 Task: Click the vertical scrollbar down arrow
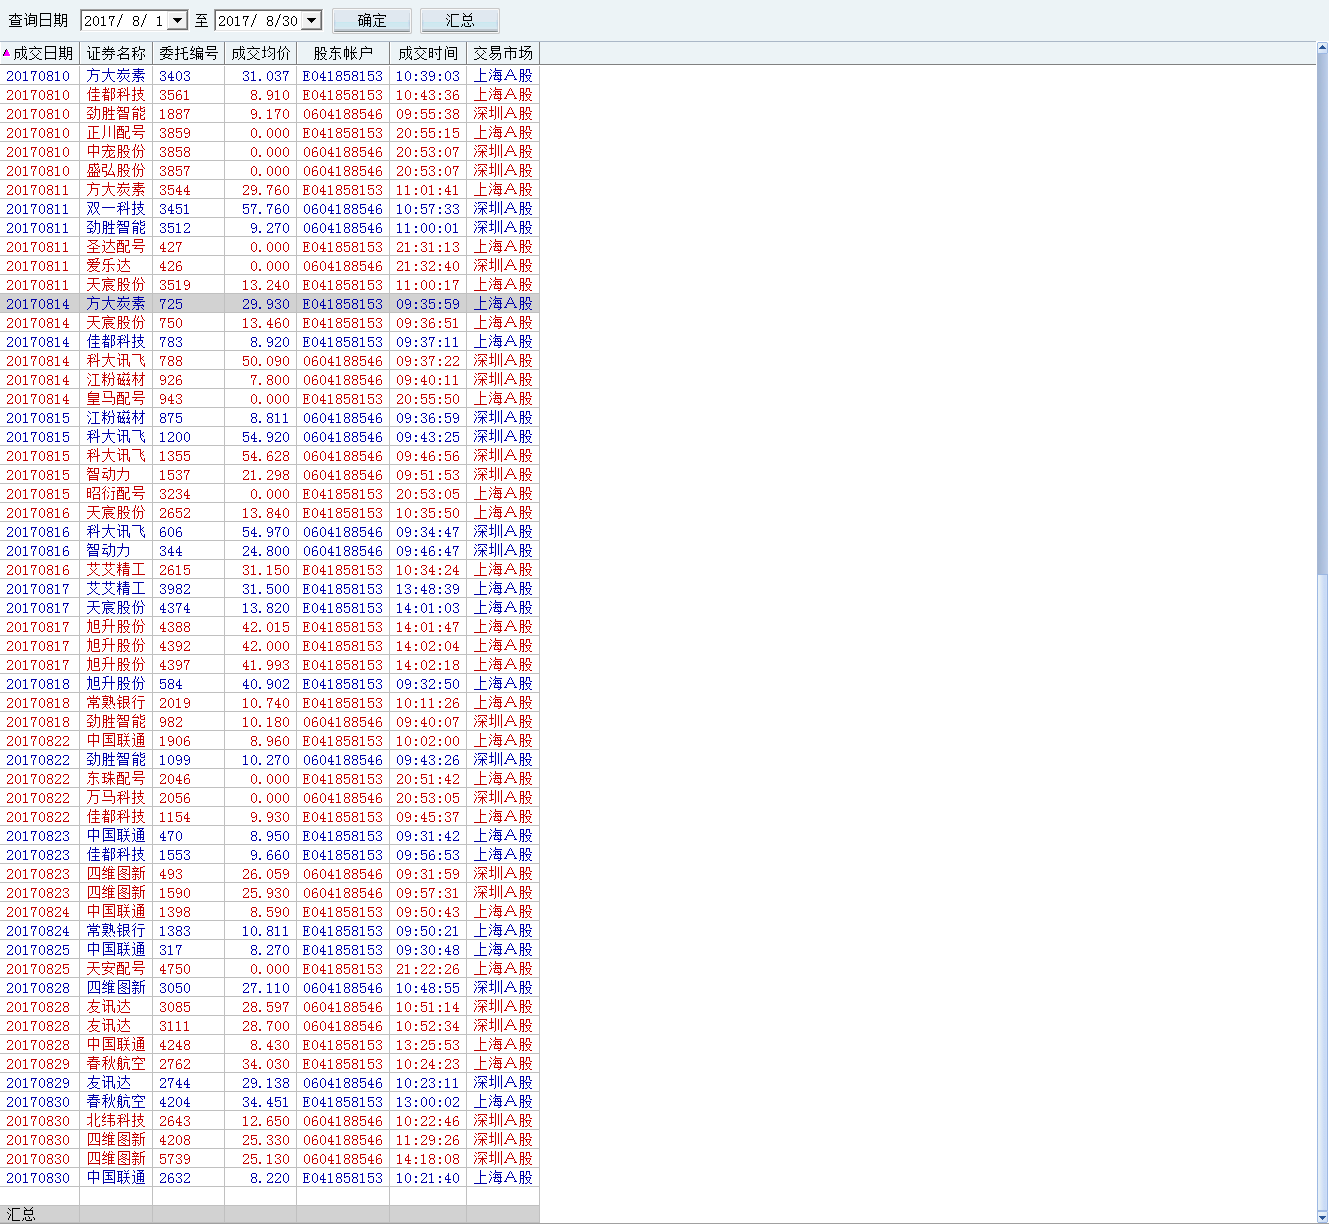click(x=1323, y=1217)
